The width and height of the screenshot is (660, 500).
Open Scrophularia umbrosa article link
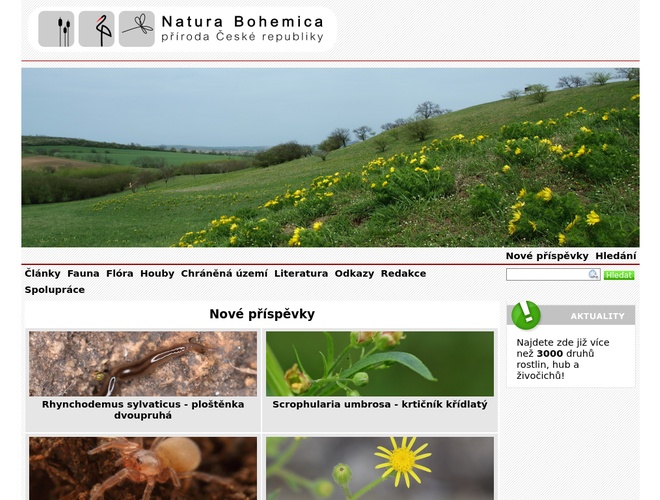tap(380, 404)
